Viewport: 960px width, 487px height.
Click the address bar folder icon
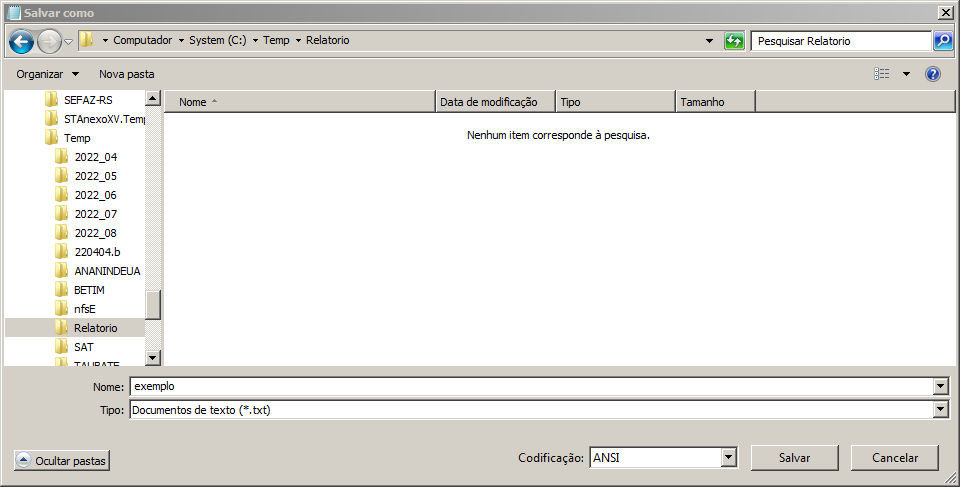click(88, 40)
